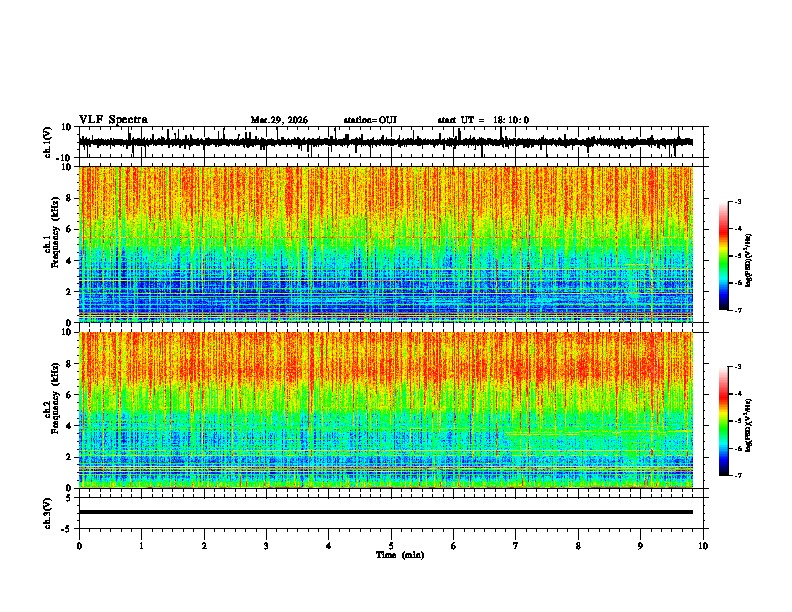The height and width of the screenshot is (612, 792).
Task: Click the ch.1 spectrogram panel
Action: coord(386,244)
